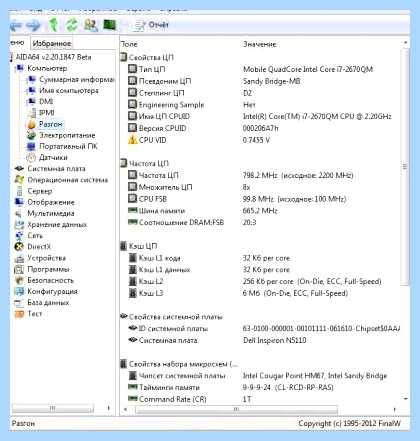This screenshot has width=420, height=441.
Task: Click the Сеть category icon
Action: coord(19,236)
